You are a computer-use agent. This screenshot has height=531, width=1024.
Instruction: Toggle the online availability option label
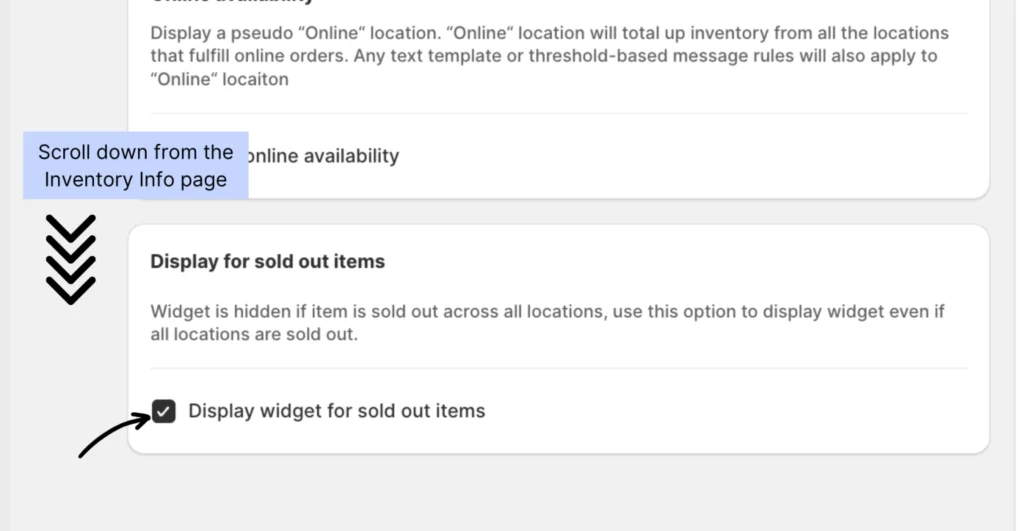[x=322, y=156]
